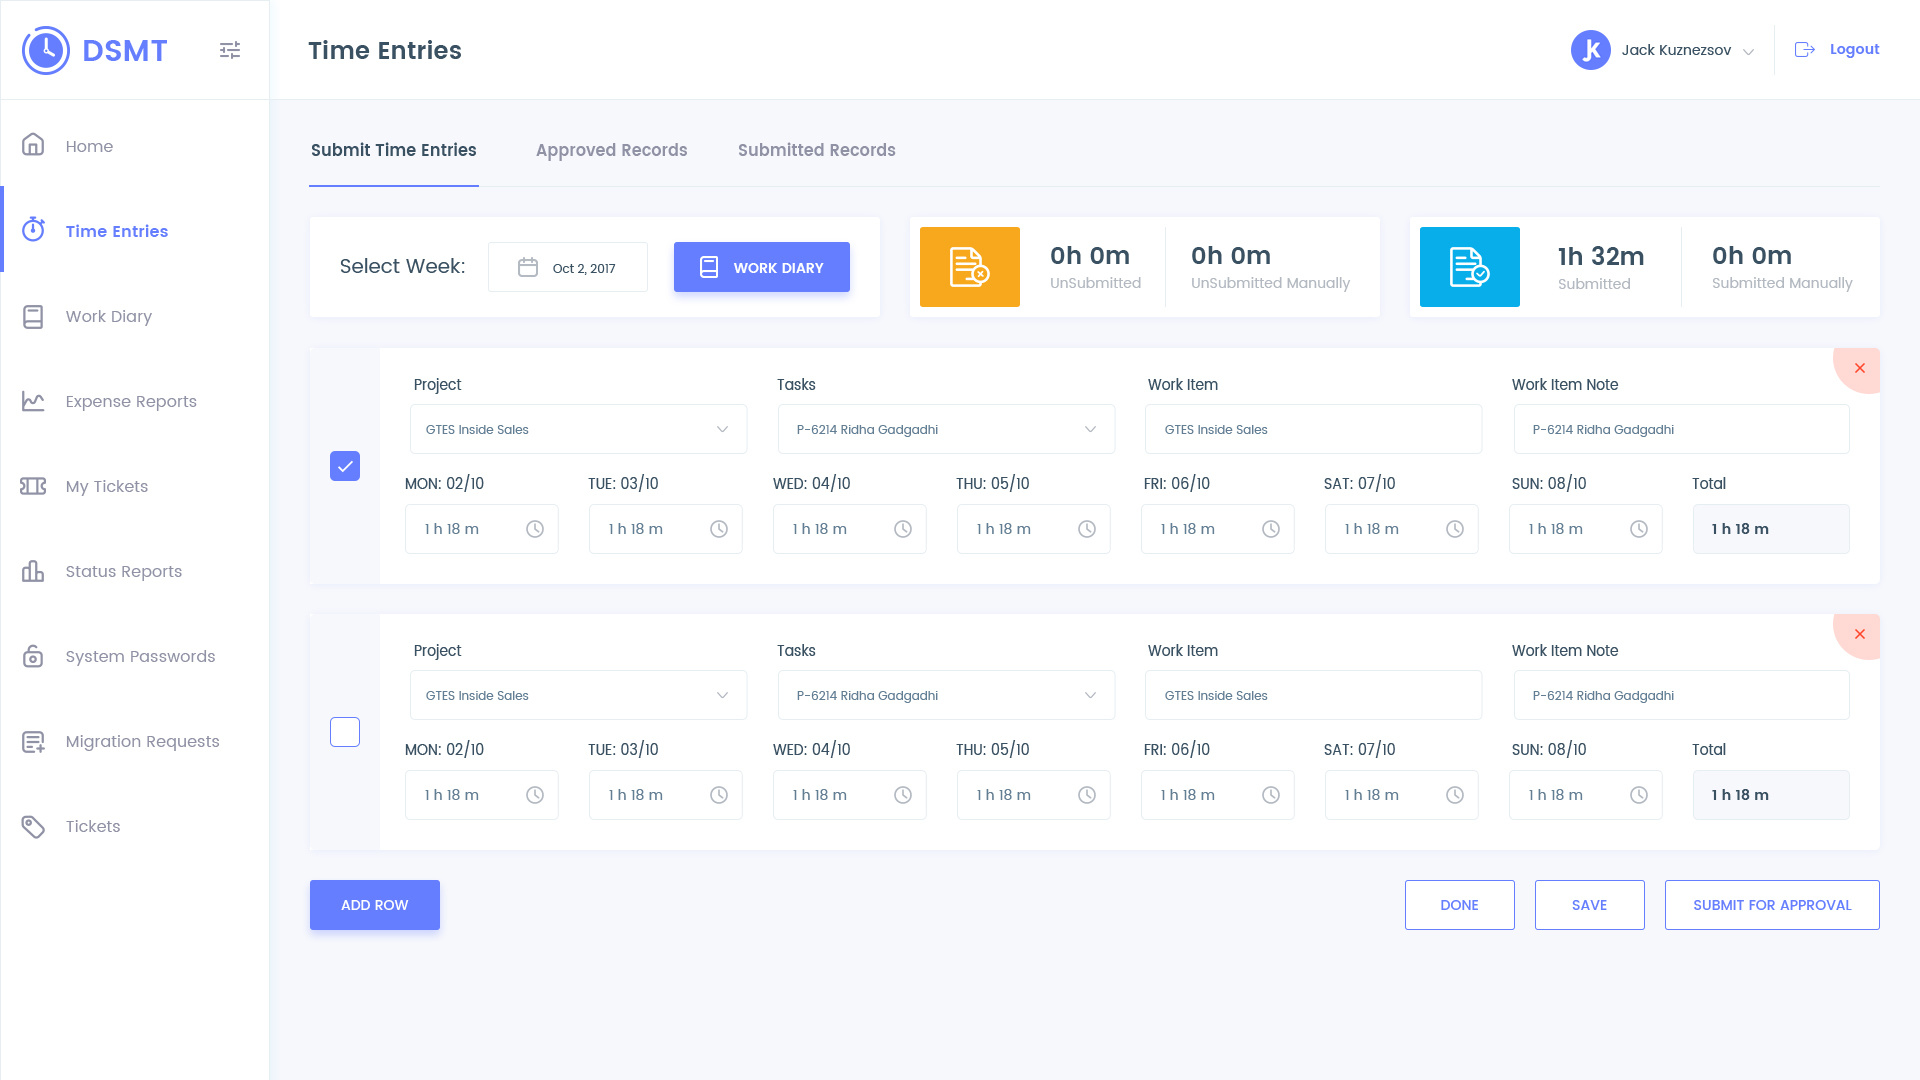Open the Home sidebar icon
Image resolution: width=1920 pixels, height=1080 pixels.
click(x=33, y=145)
